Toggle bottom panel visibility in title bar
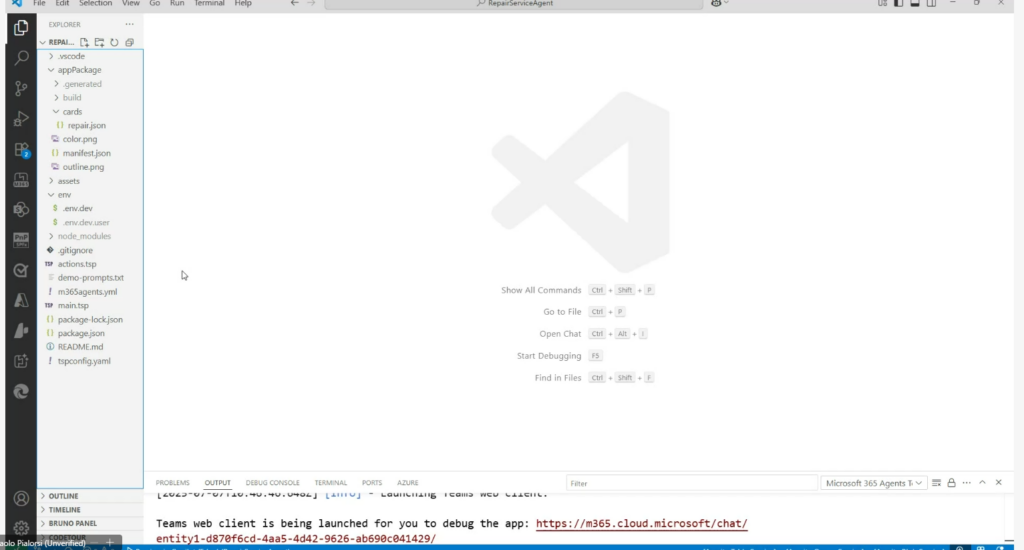The image size is (1024, 550). pos(915,3)
